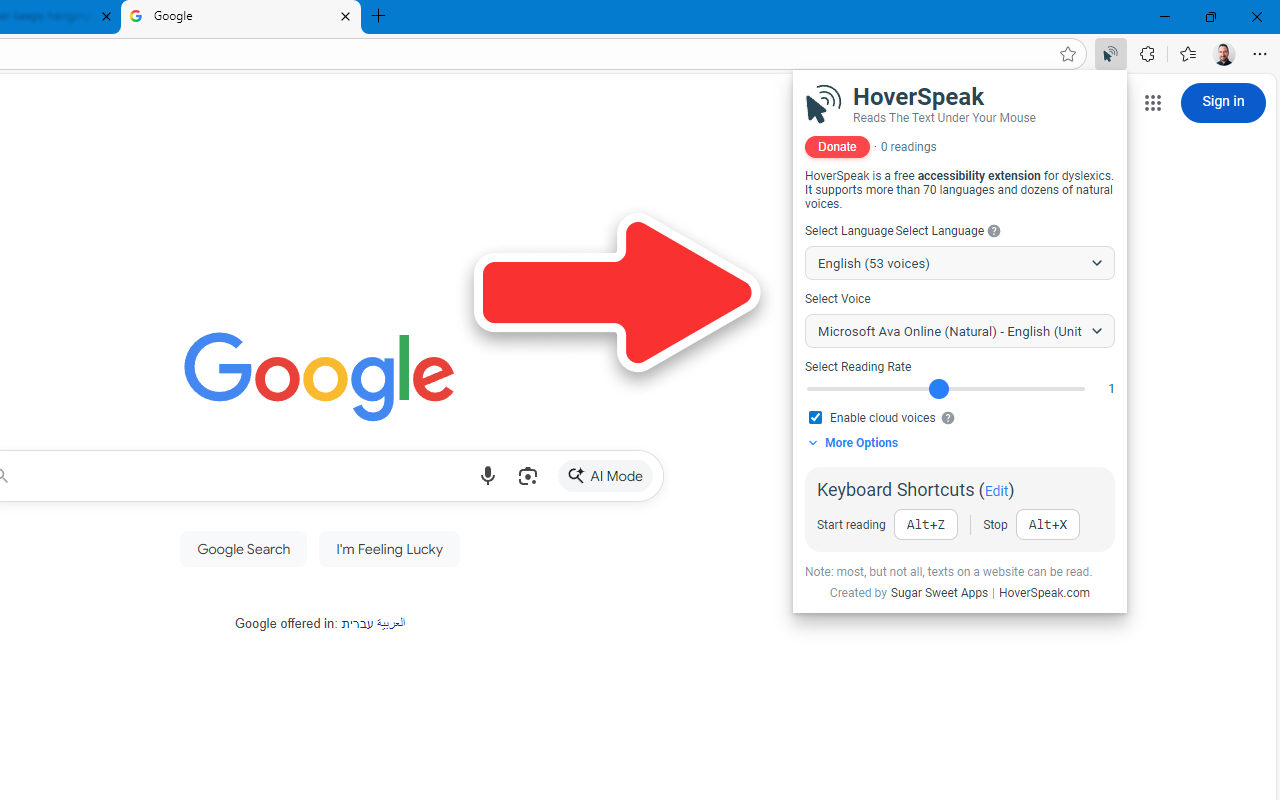
Task: Open the Microsoft Ava voice dropdown
Action: click(960, 331)
